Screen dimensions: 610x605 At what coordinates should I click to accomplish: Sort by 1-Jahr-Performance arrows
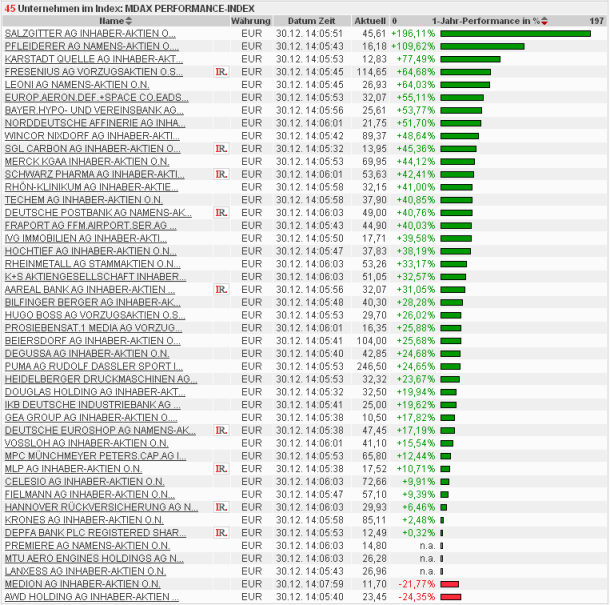point(545,21)
